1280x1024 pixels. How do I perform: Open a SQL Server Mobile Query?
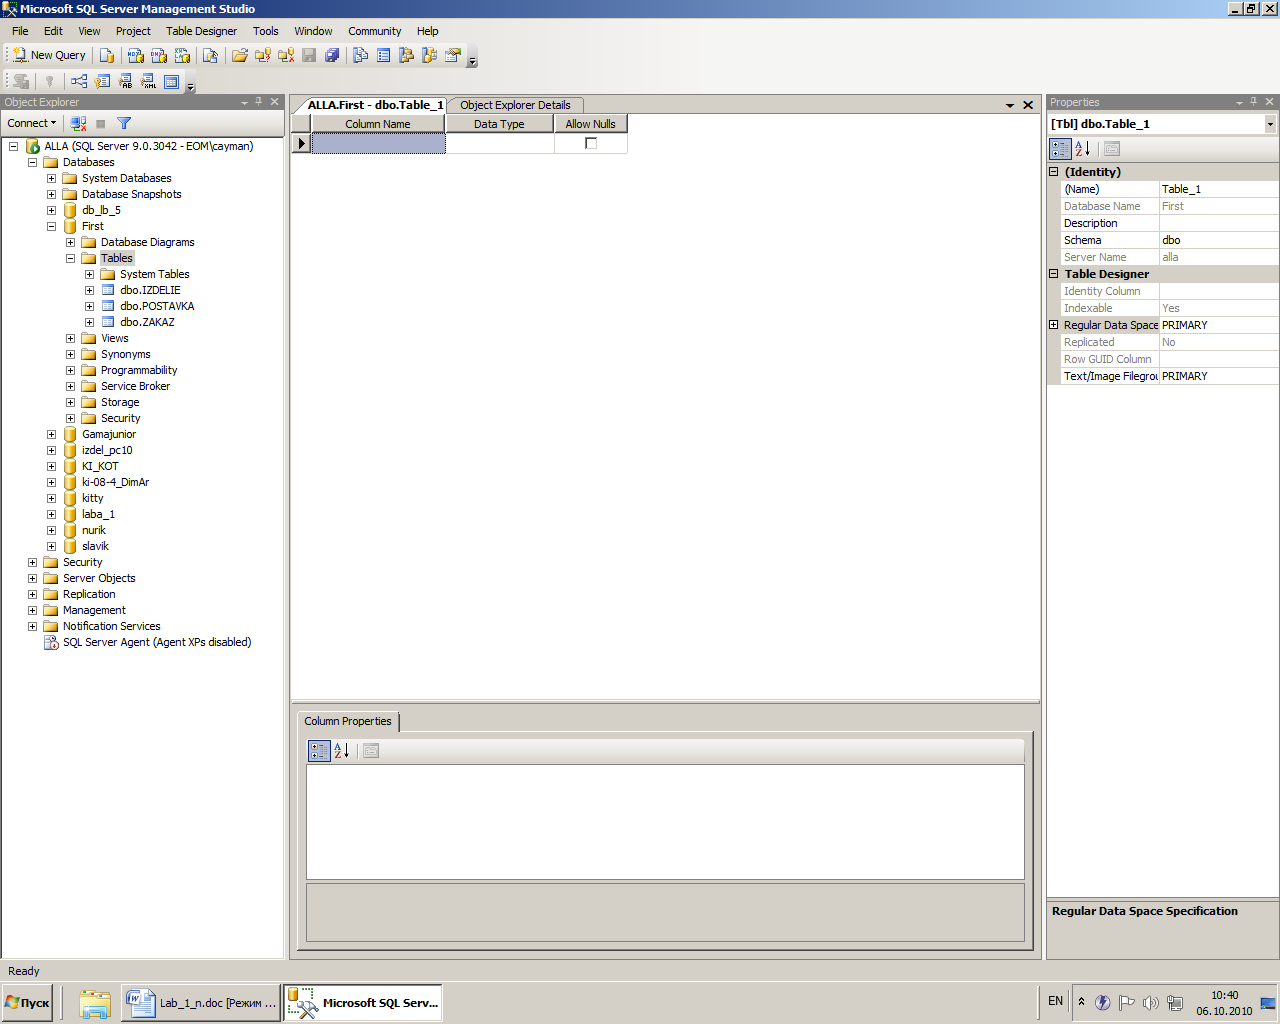coord(210,55)
